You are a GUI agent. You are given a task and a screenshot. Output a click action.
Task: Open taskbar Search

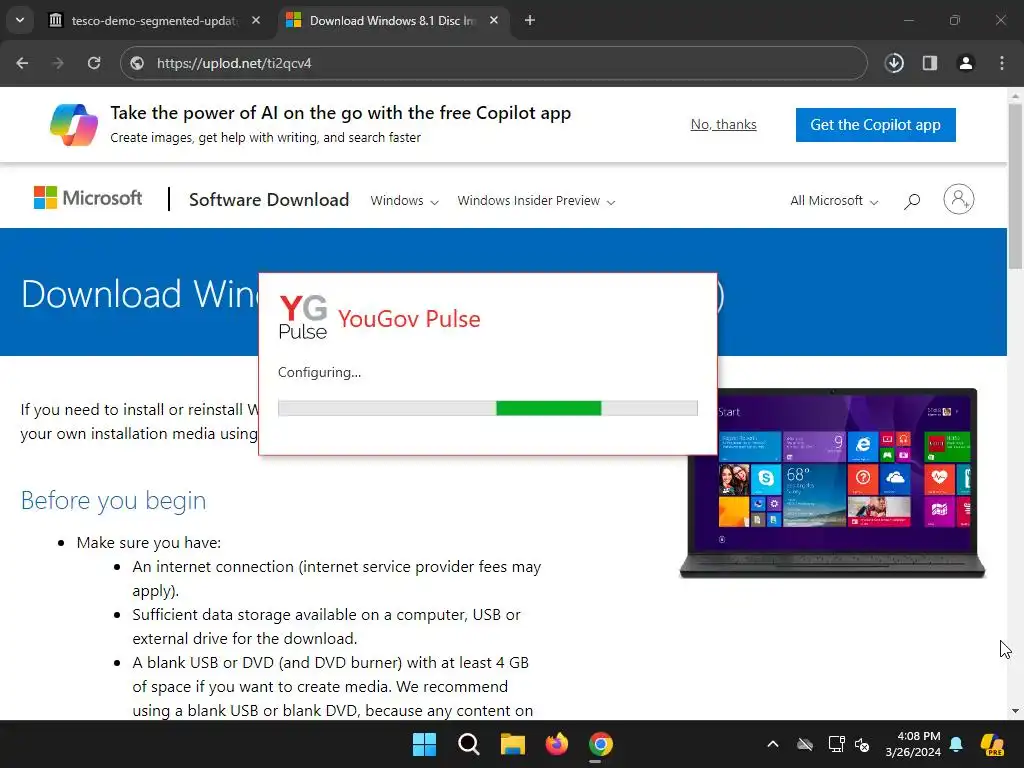click(x=468, y=744)
